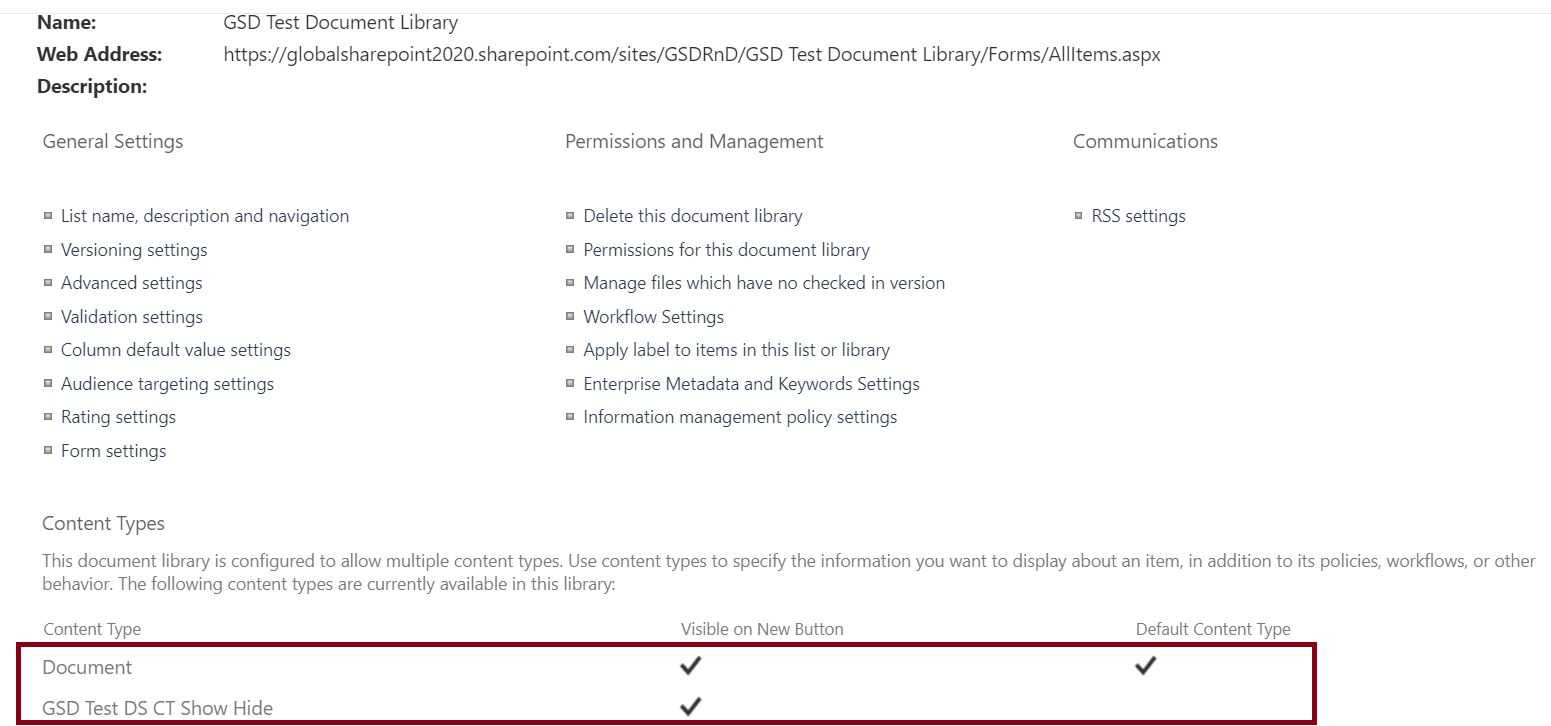1551x726 pixels.
Task: Click the Description label
Action: click(x=92, y=87)
